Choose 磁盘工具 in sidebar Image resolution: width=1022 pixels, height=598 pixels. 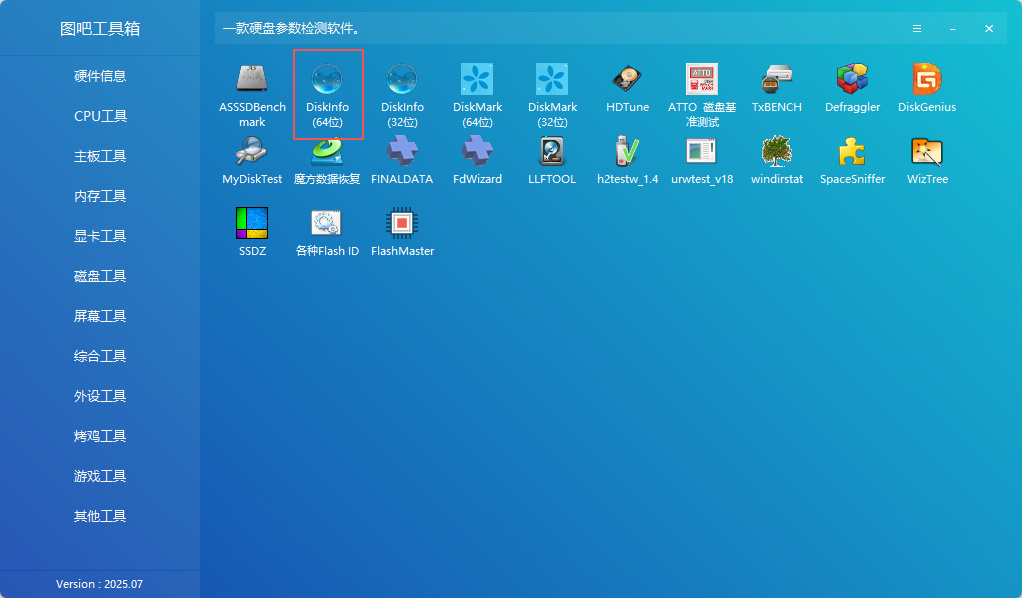(100, 276)
